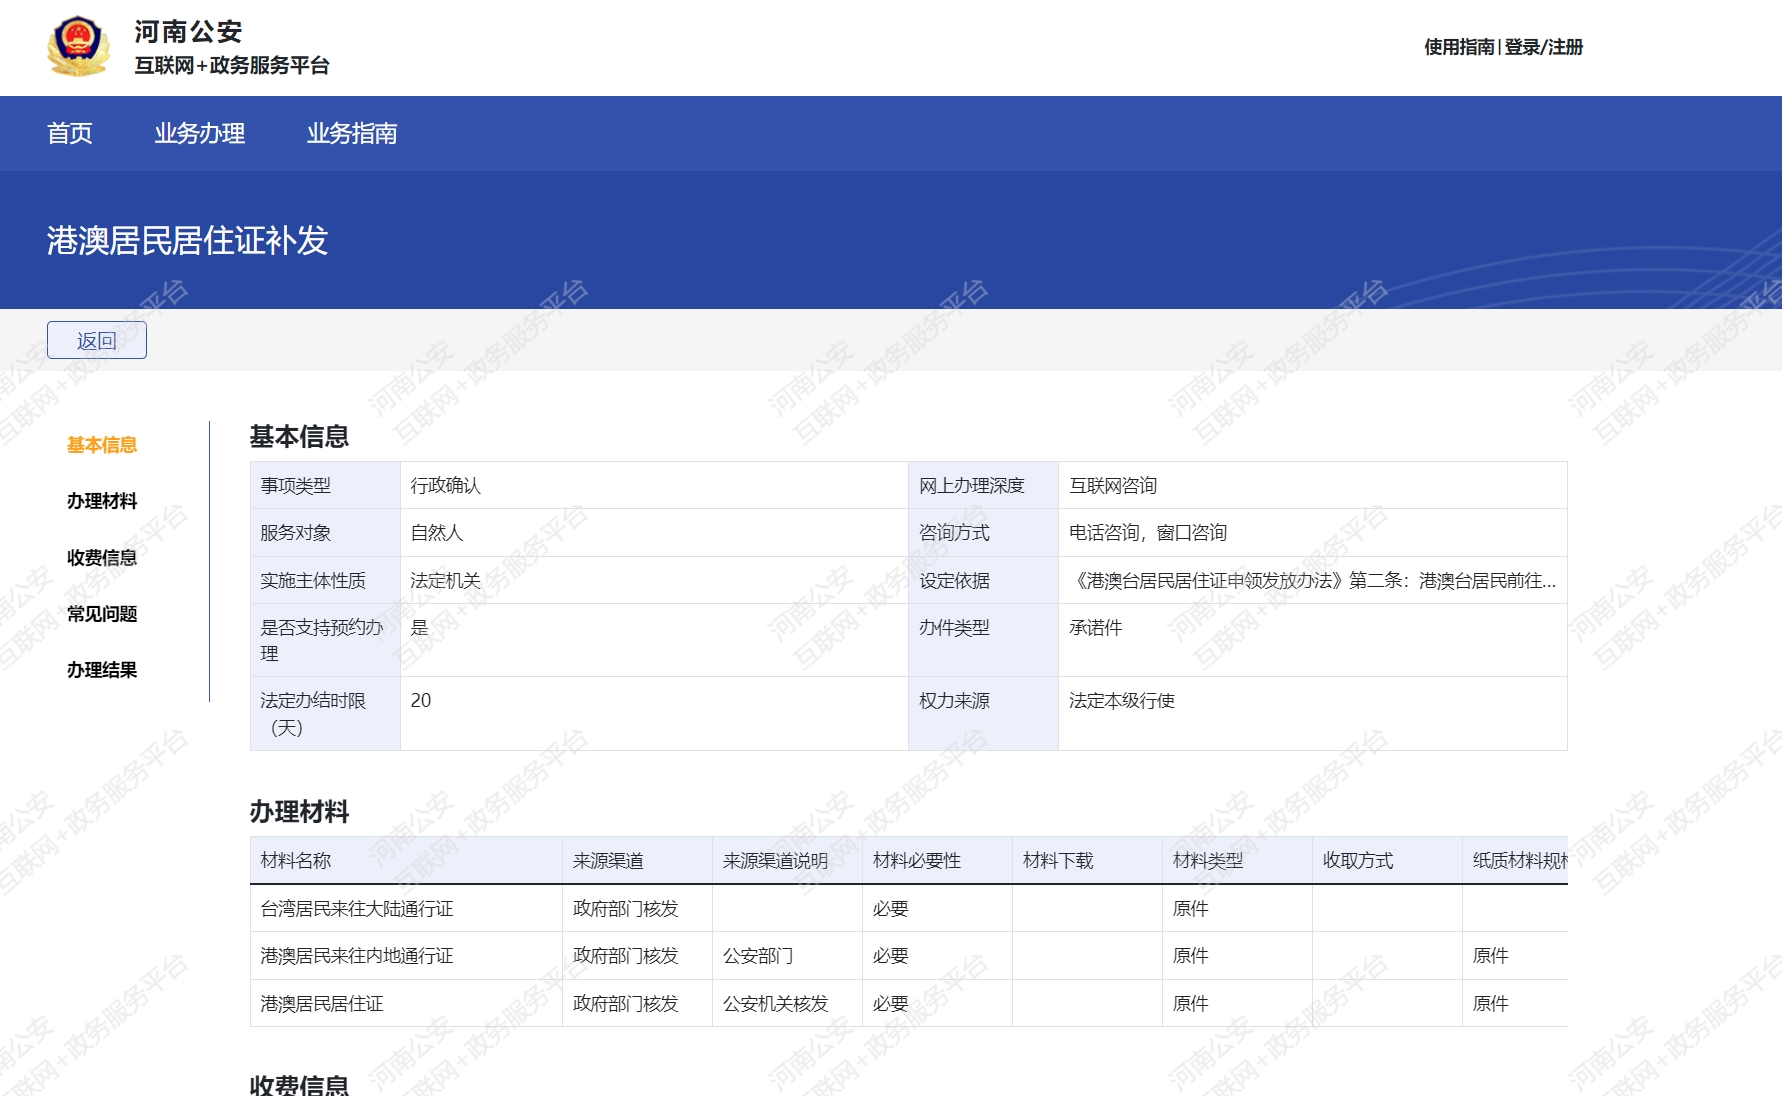
Task: Select the 台湾居民来往大陆通行证 material row
Action: tap(357, 909)
